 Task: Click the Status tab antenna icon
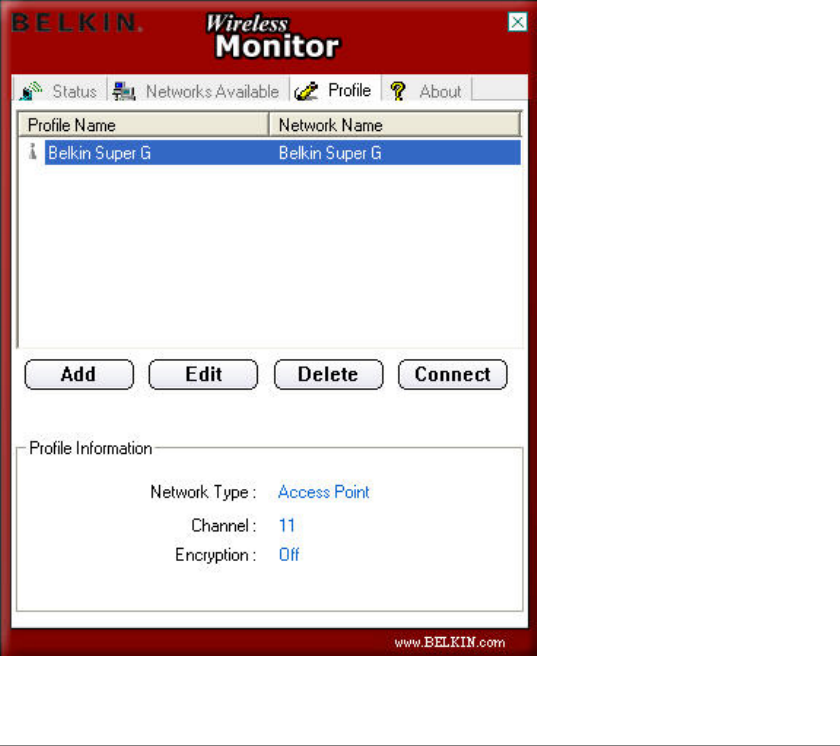(x=31, y=91)
